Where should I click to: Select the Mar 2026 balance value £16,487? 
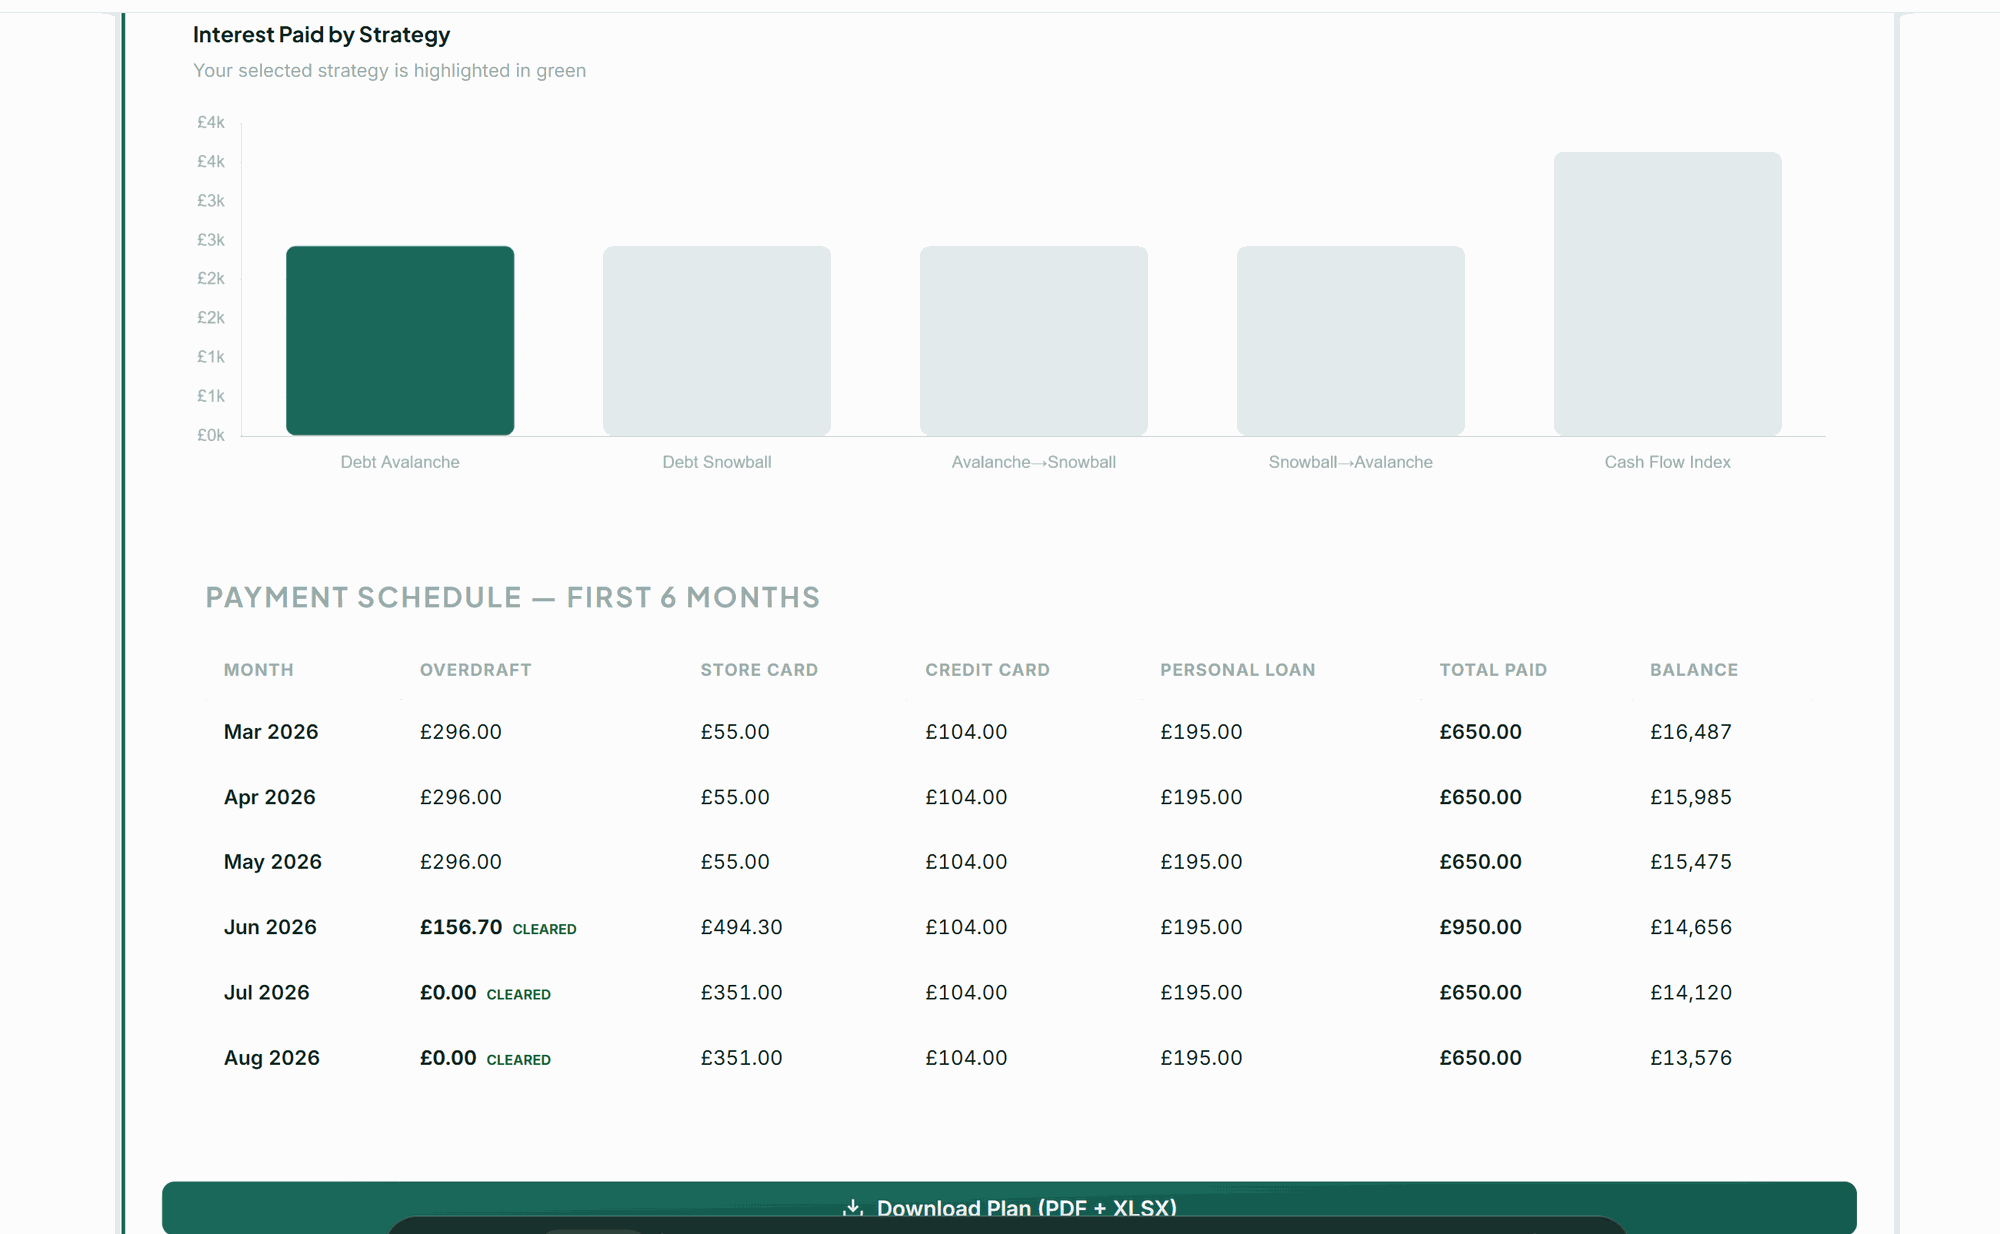coord(1691,731)
